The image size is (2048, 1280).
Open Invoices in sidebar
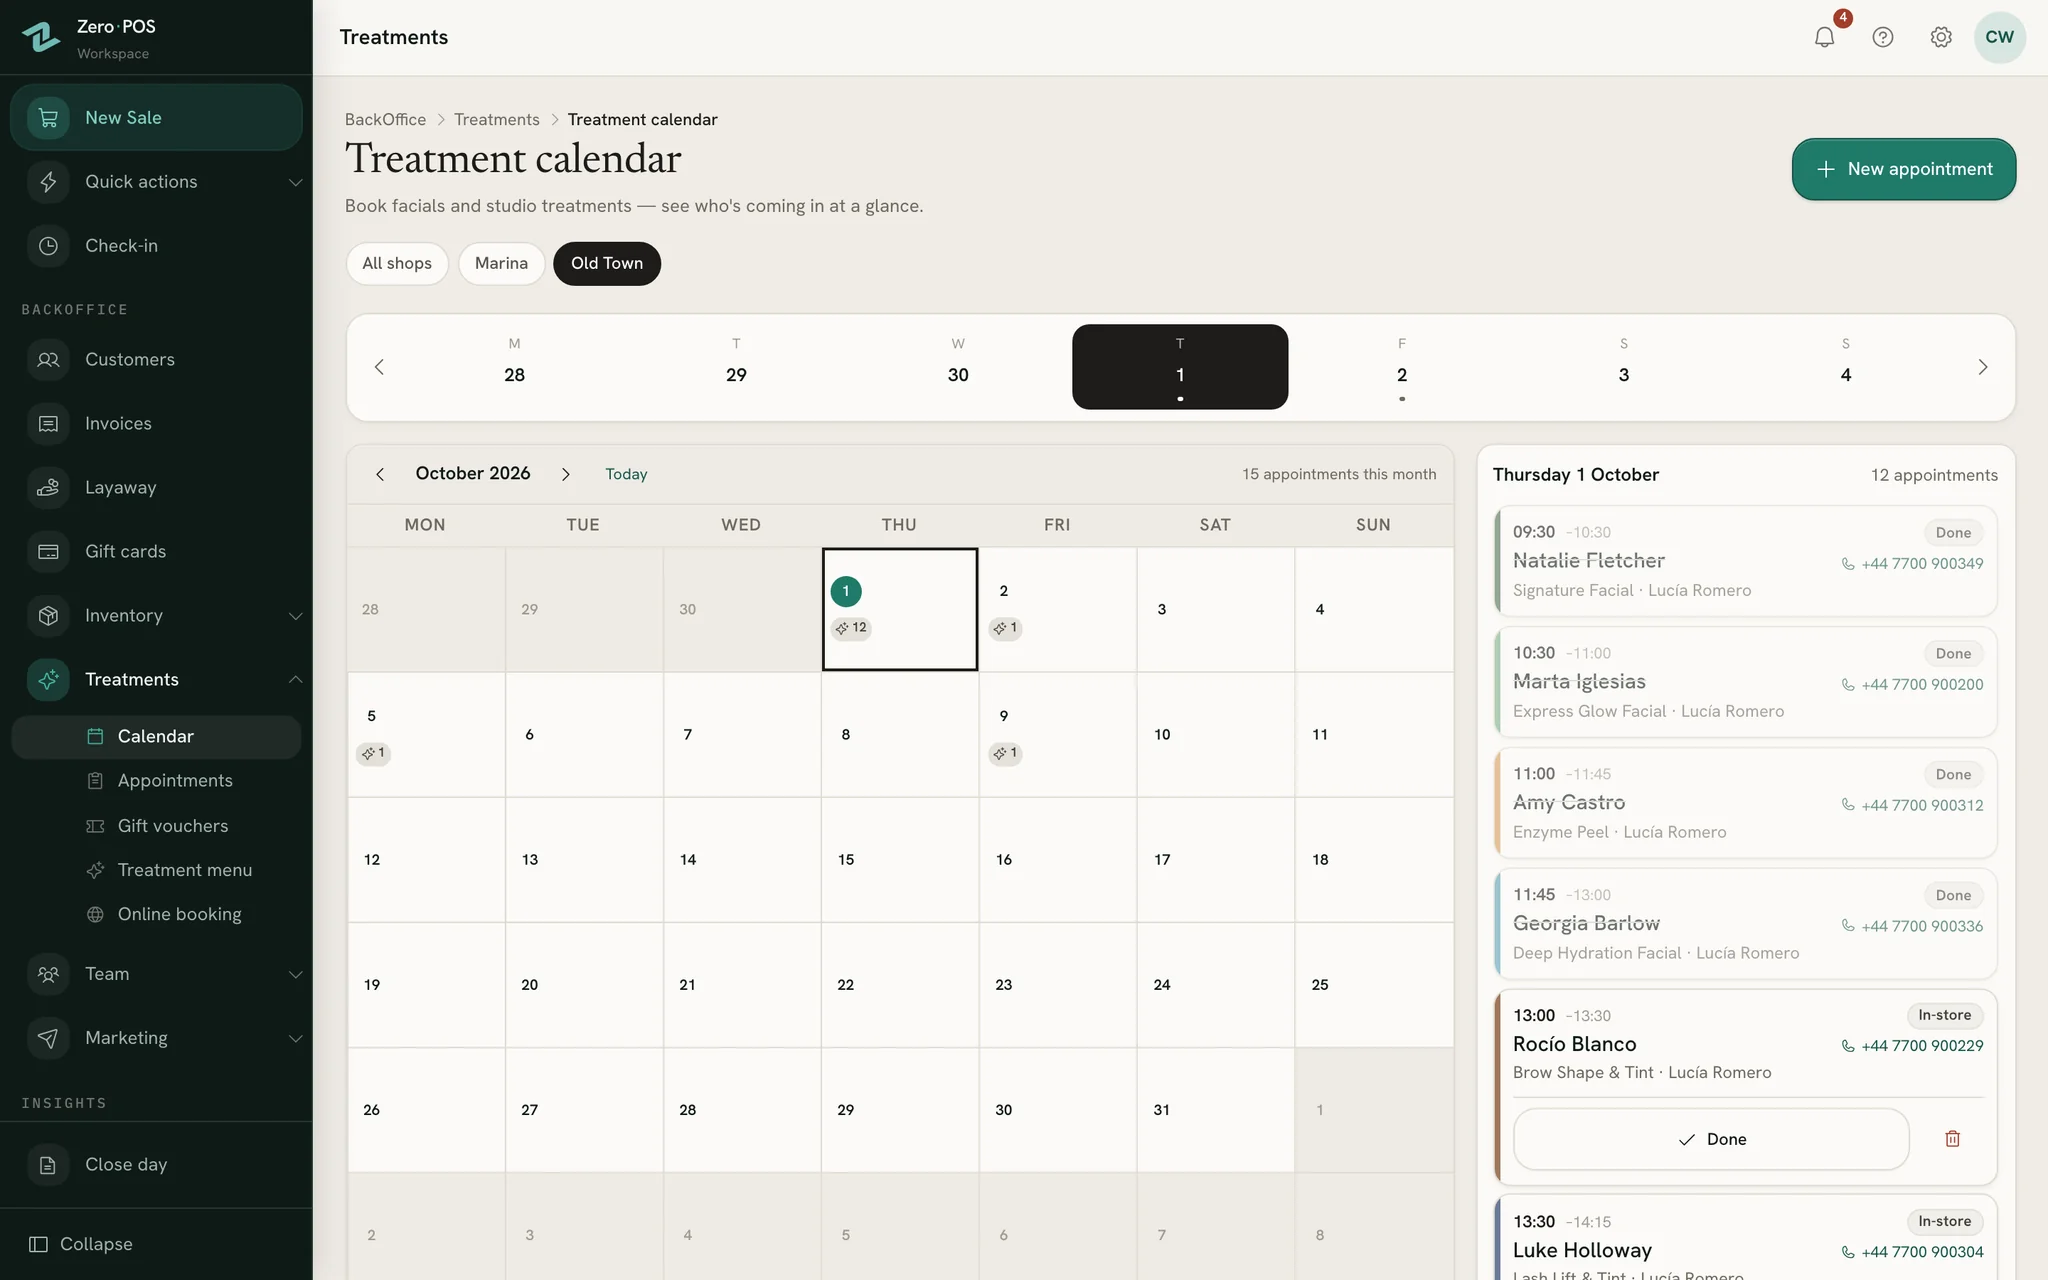(x=156, y=423)
